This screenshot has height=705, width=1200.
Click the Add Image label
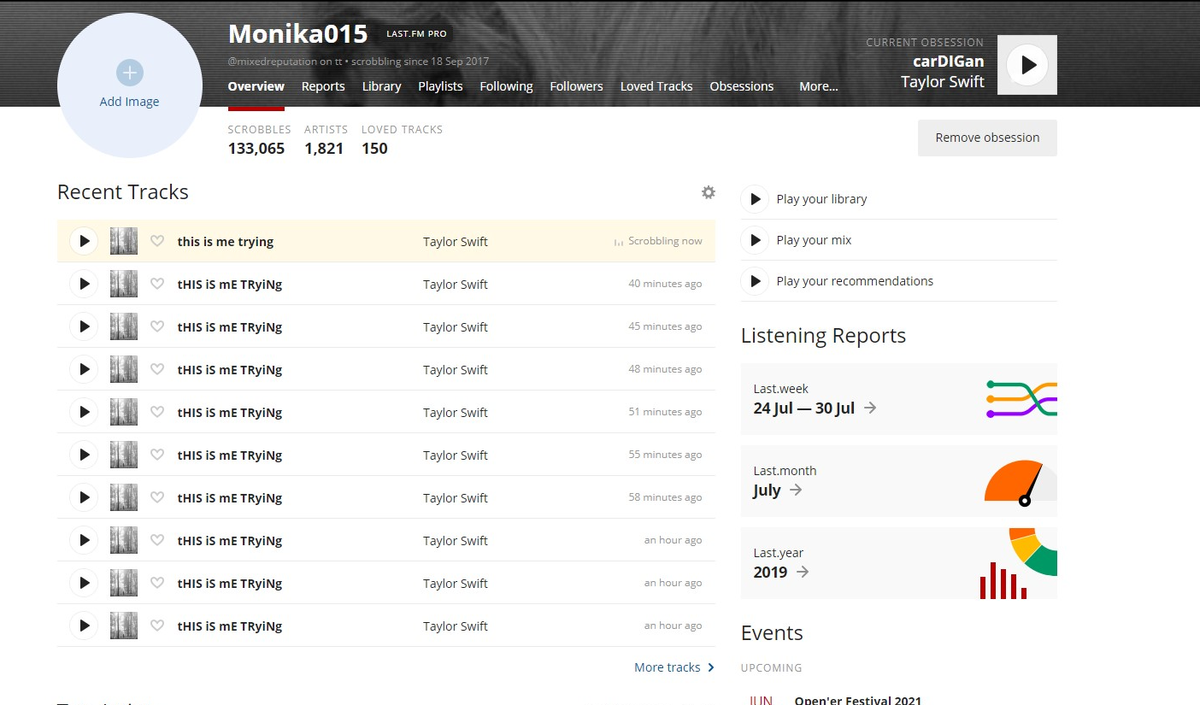129,101
